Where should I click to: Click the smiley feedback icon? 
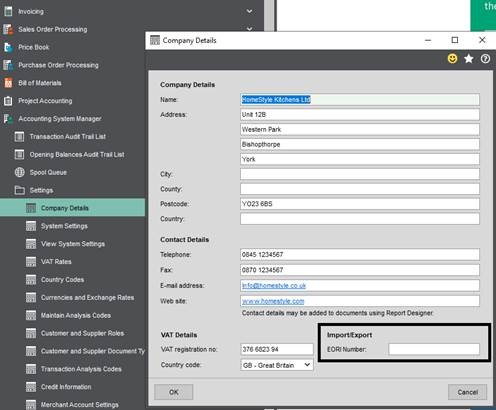pos(452,59)
